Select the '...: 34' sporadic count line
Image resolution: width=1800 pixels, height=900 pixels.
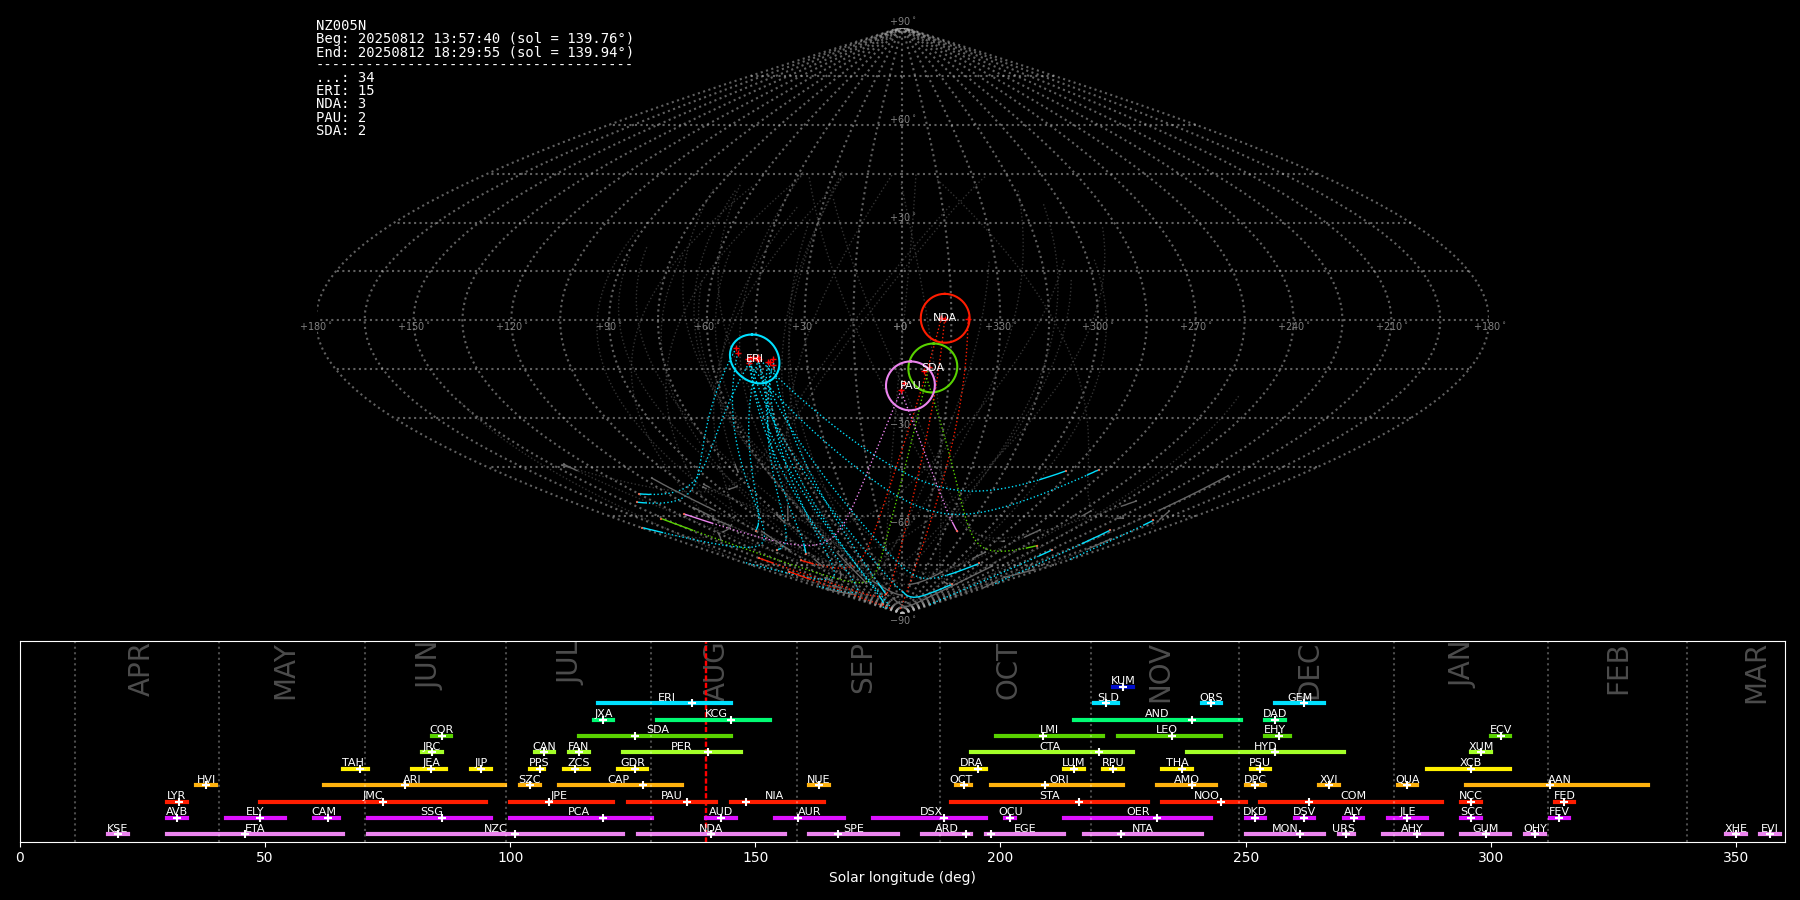coord(345,78)
